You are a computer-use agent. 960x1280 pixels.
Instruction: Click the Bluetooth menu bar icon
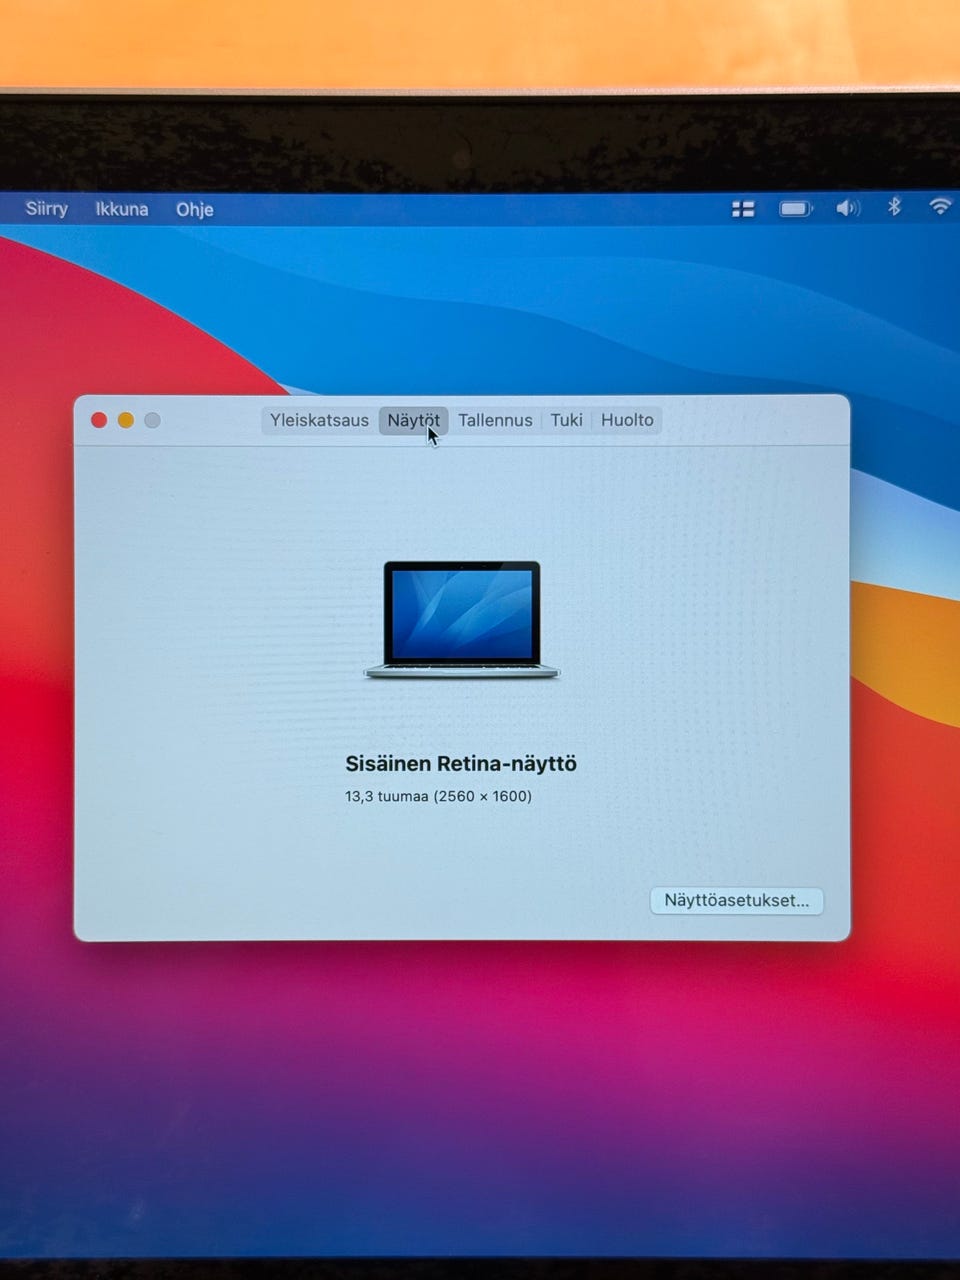point(894,207)
